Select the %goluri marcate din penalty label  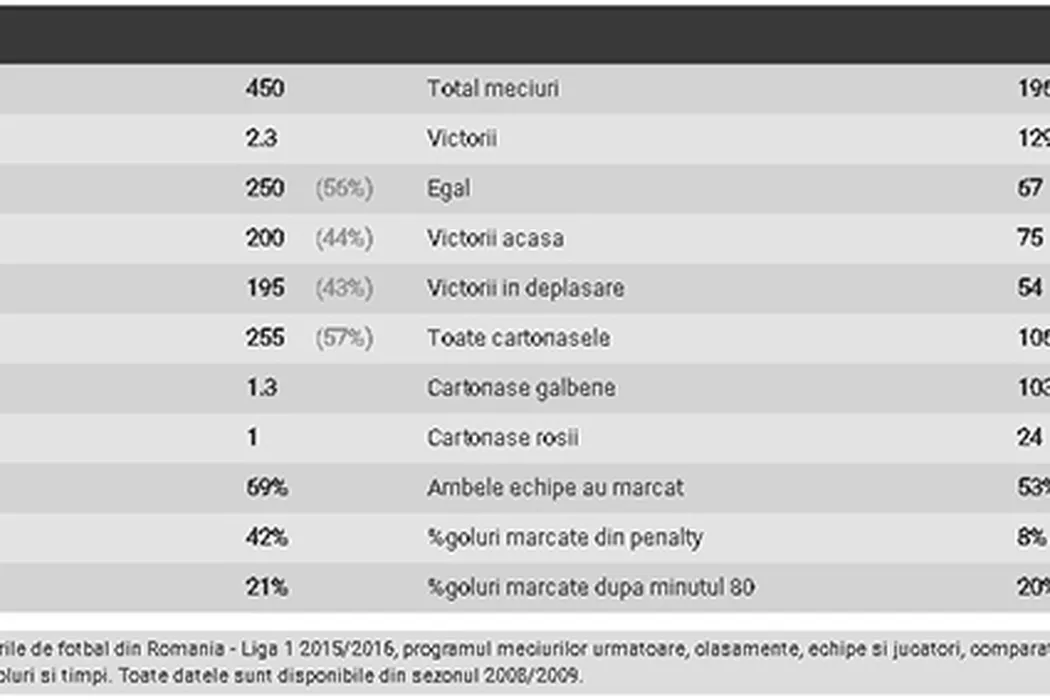[x=564, y=538]
